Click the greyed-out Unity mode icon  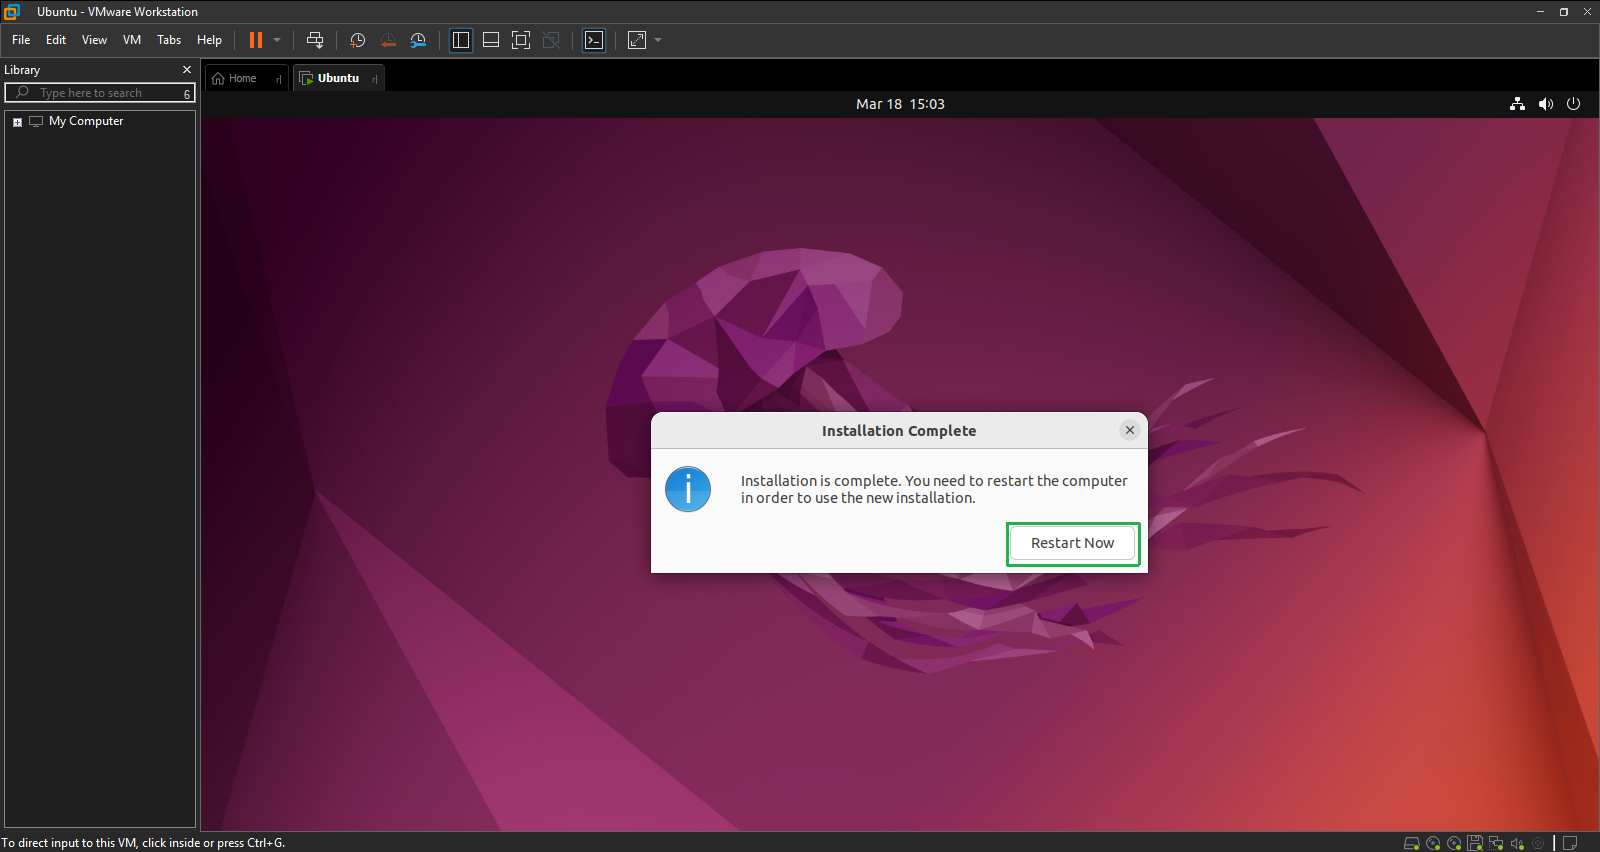tap(551, 40)
